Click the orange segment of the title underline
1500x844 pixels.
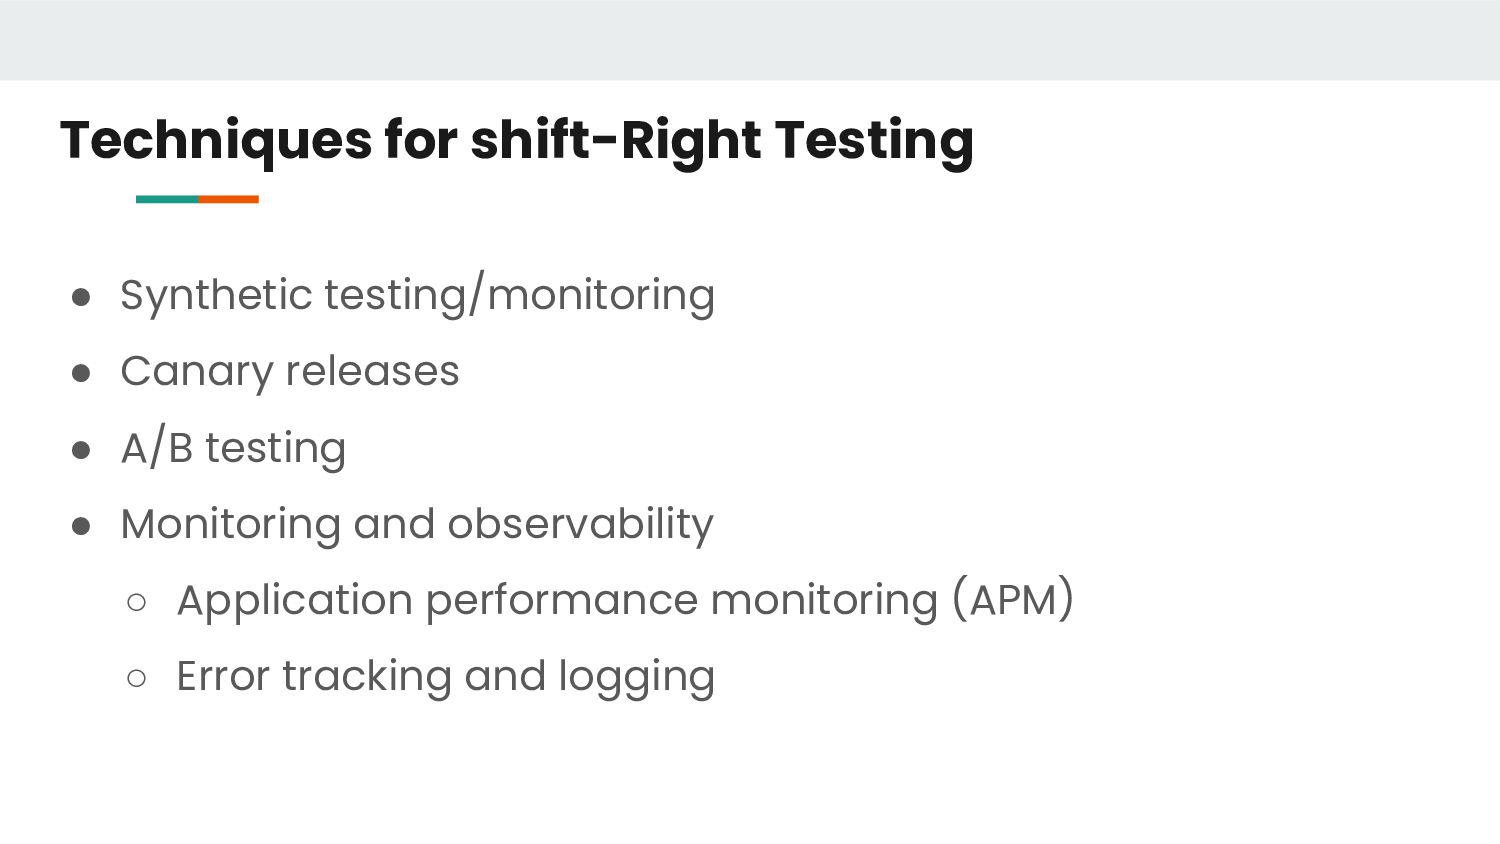(229, 199)
